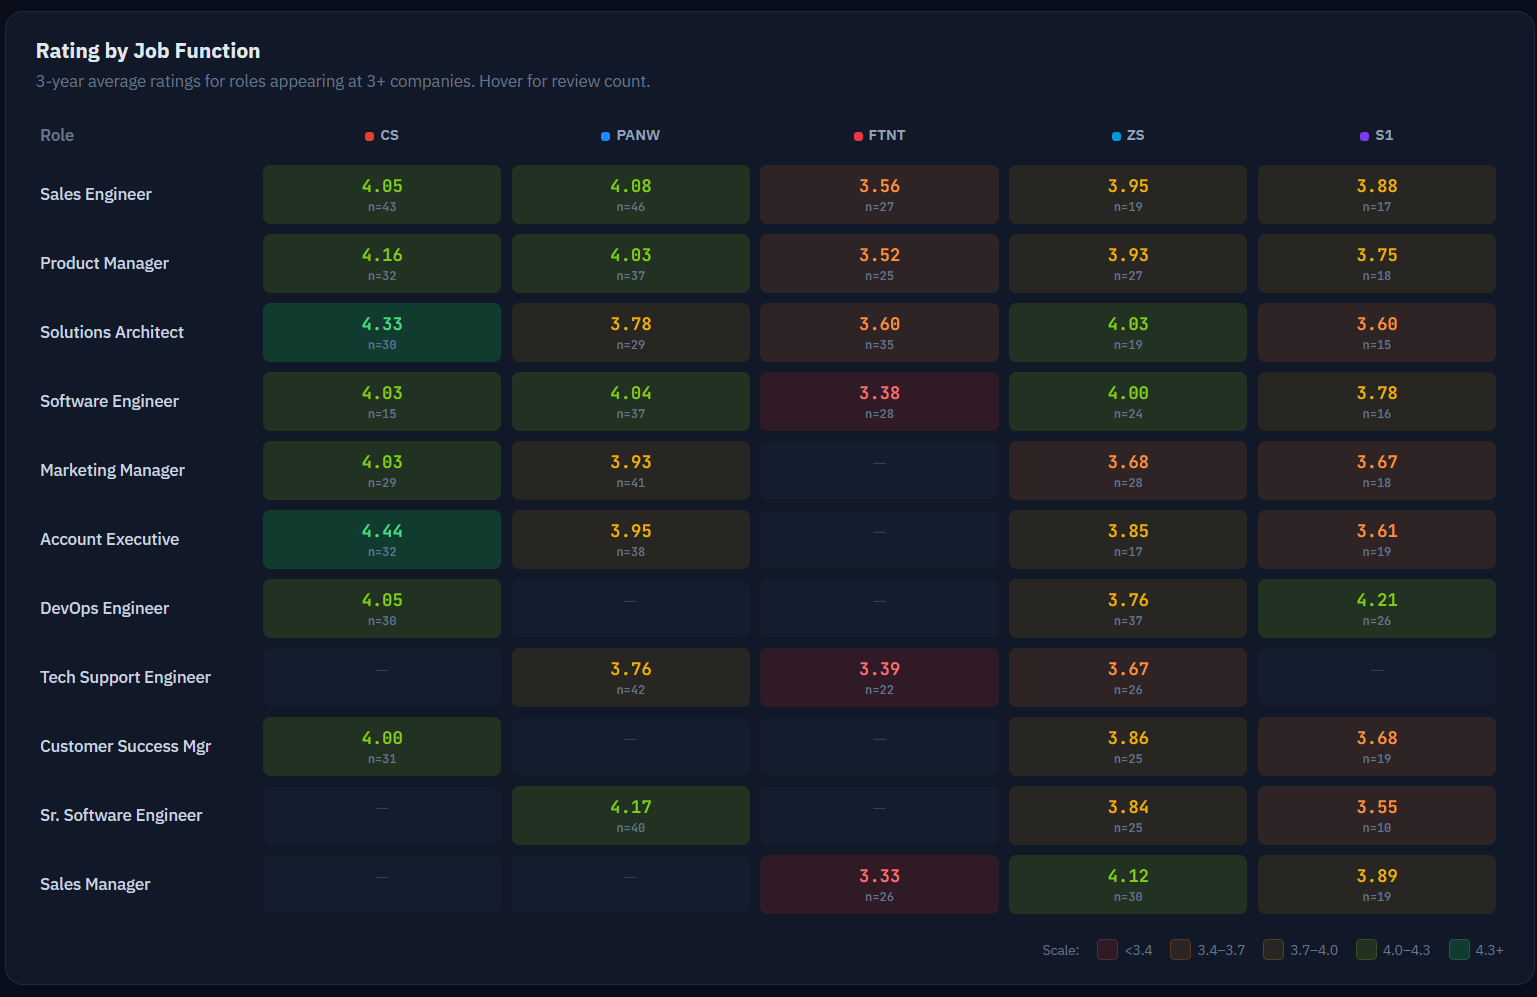Click the Role column header

point(57,135)
